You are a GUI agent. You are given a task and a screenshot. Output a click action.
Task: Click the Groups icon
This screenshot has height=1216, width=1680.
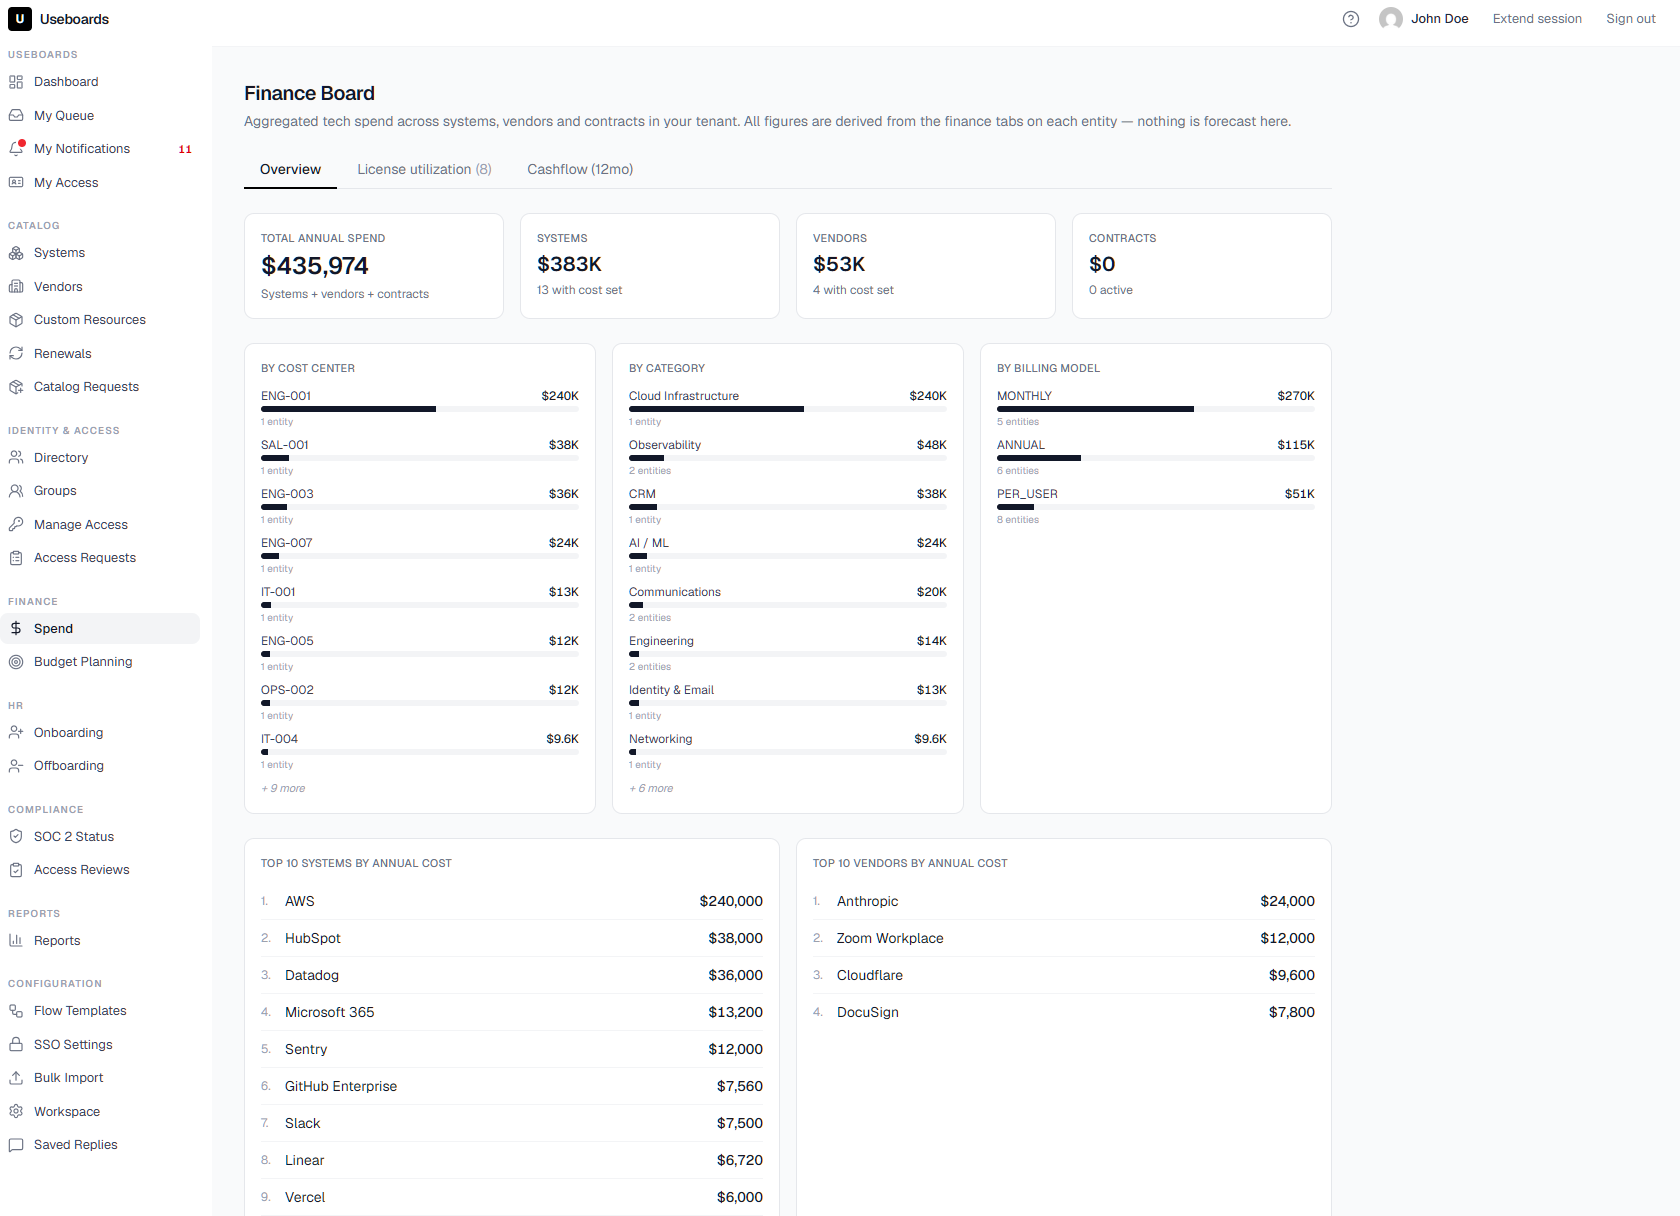tap(16, 491)
